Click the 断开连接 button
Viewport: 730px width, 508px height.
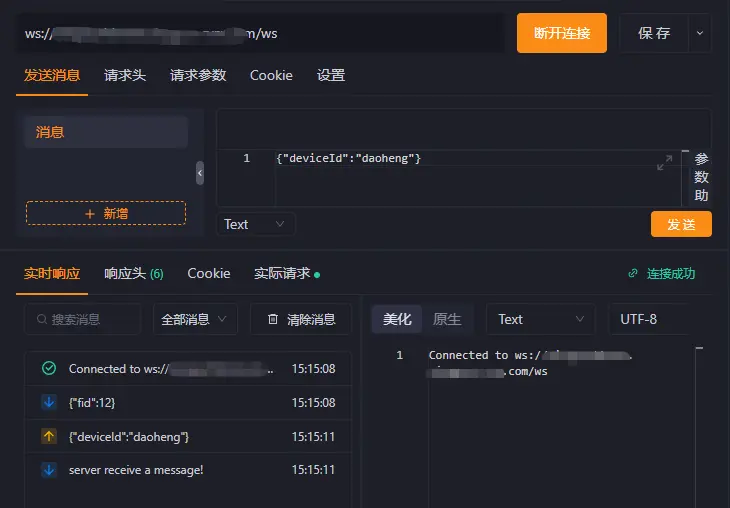point(561,33)
